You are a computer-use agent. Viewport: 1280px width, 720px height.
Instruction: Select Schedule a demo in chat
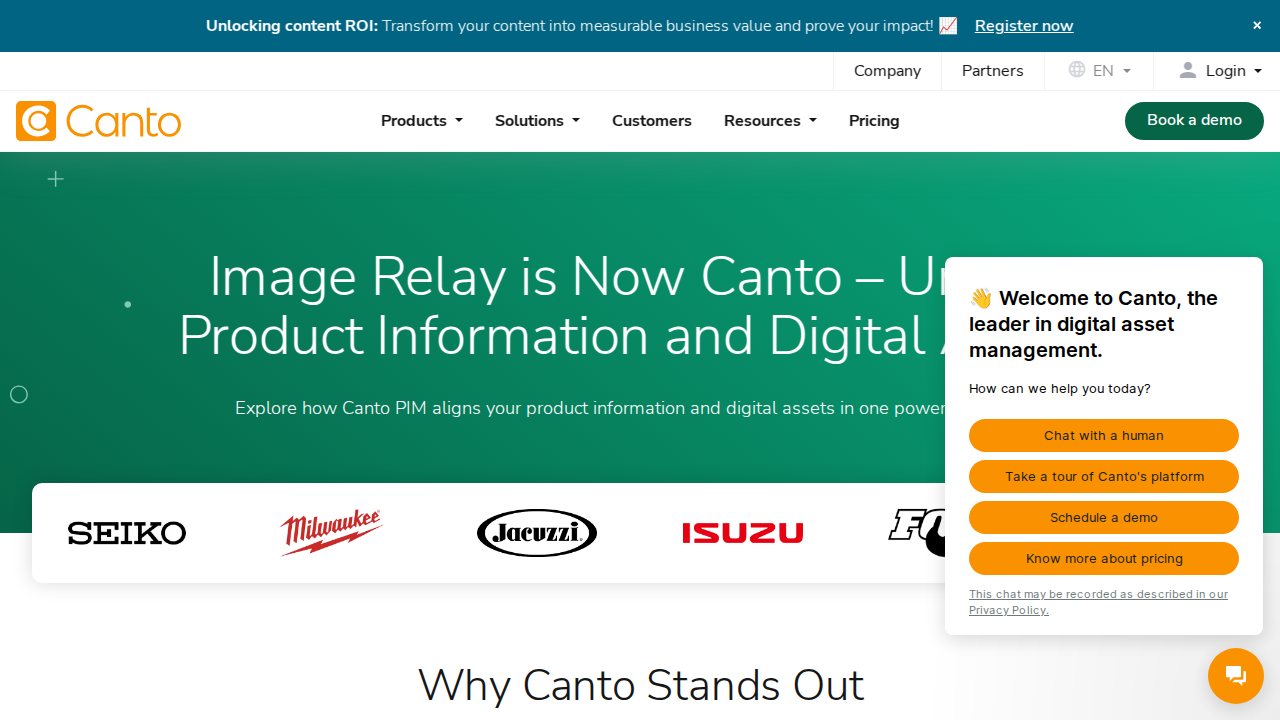(1104, 518)
